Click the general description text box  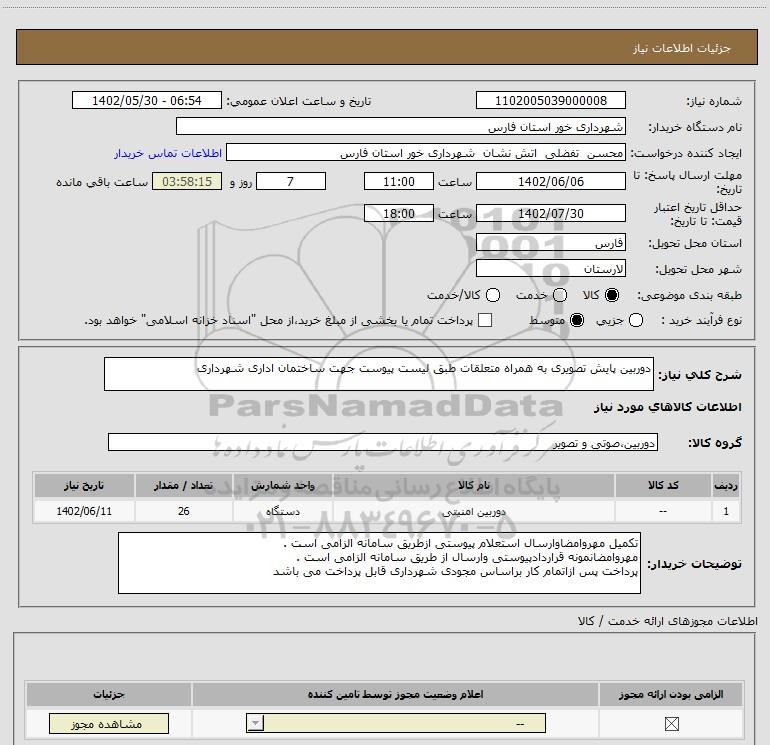379,374
